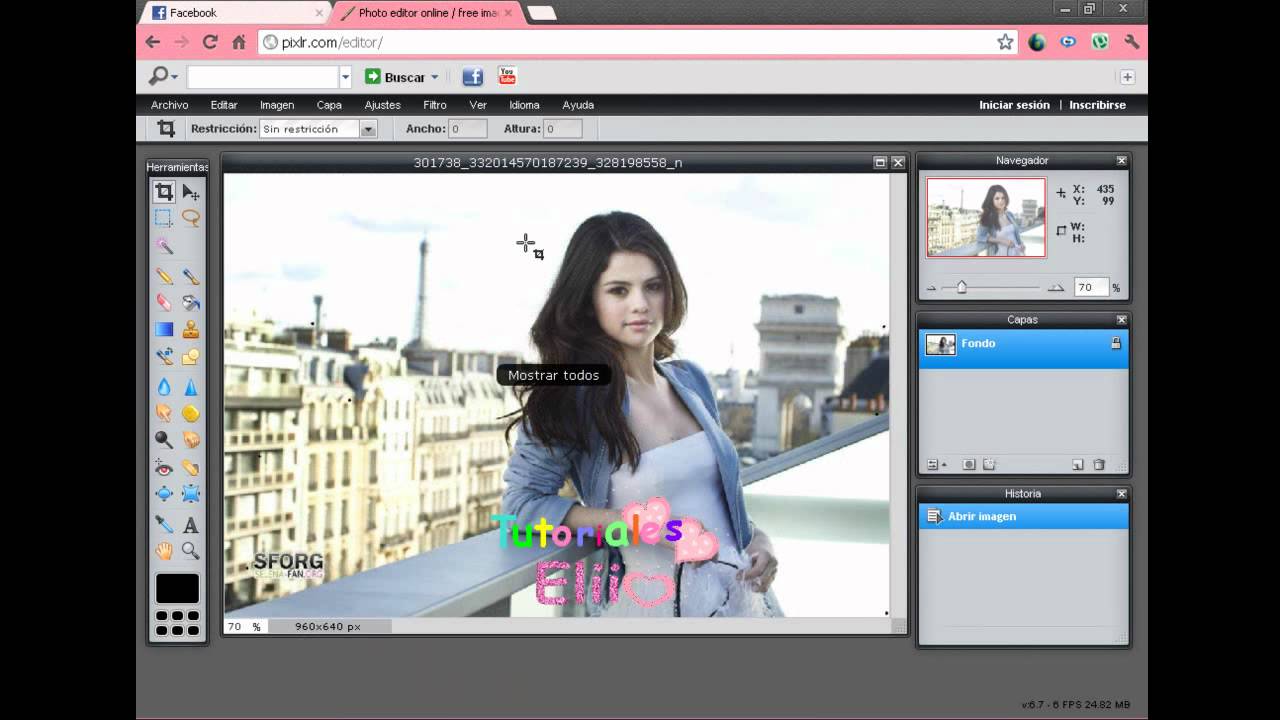Select the Type text tool
This screenshot has height=720, width=1280.
190,524
